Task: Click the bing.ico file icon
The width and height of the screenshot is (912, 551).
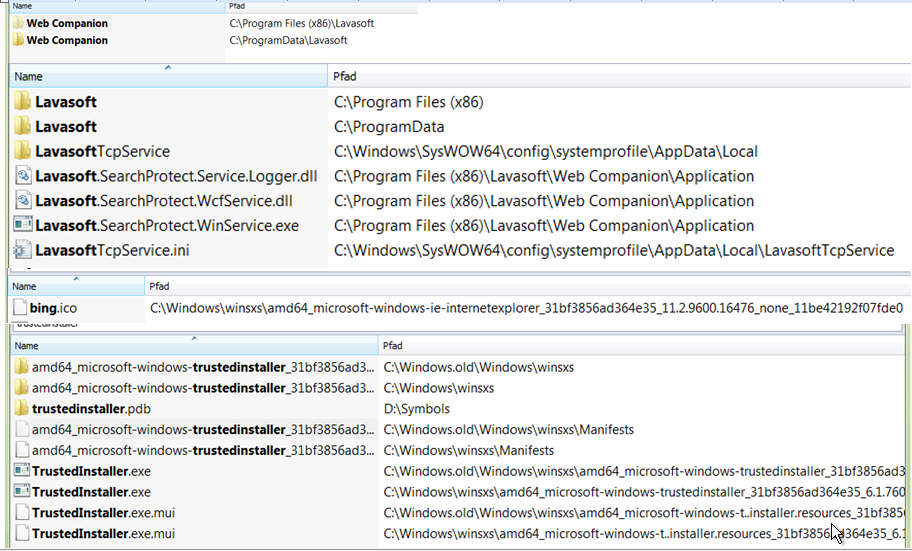Action: tap(20, 308)
